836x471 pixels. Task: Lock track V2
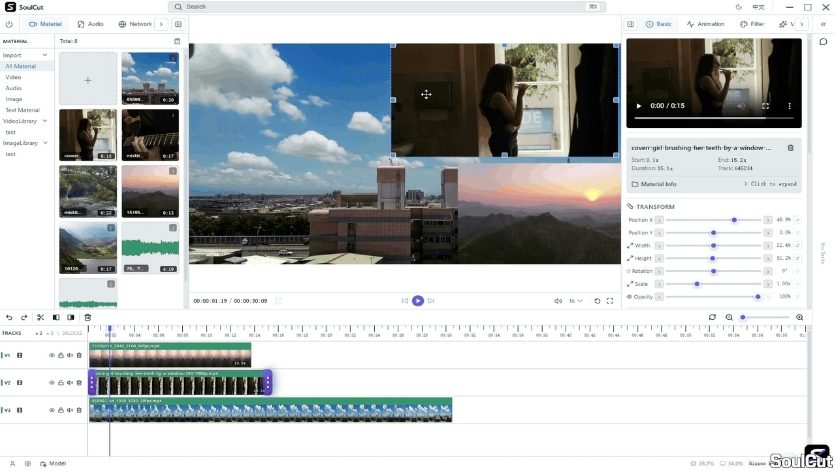[61, 382]
